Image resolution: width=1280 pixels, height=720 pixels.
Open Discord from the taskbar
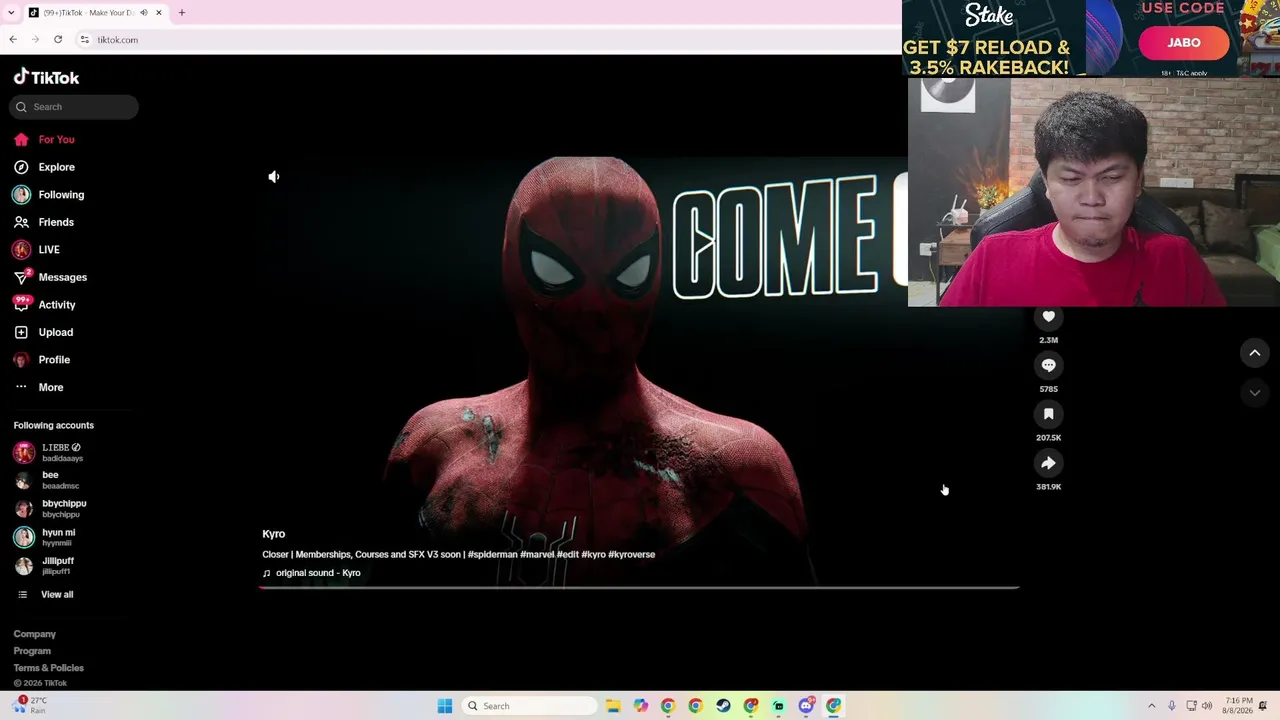tap(806, 706)
